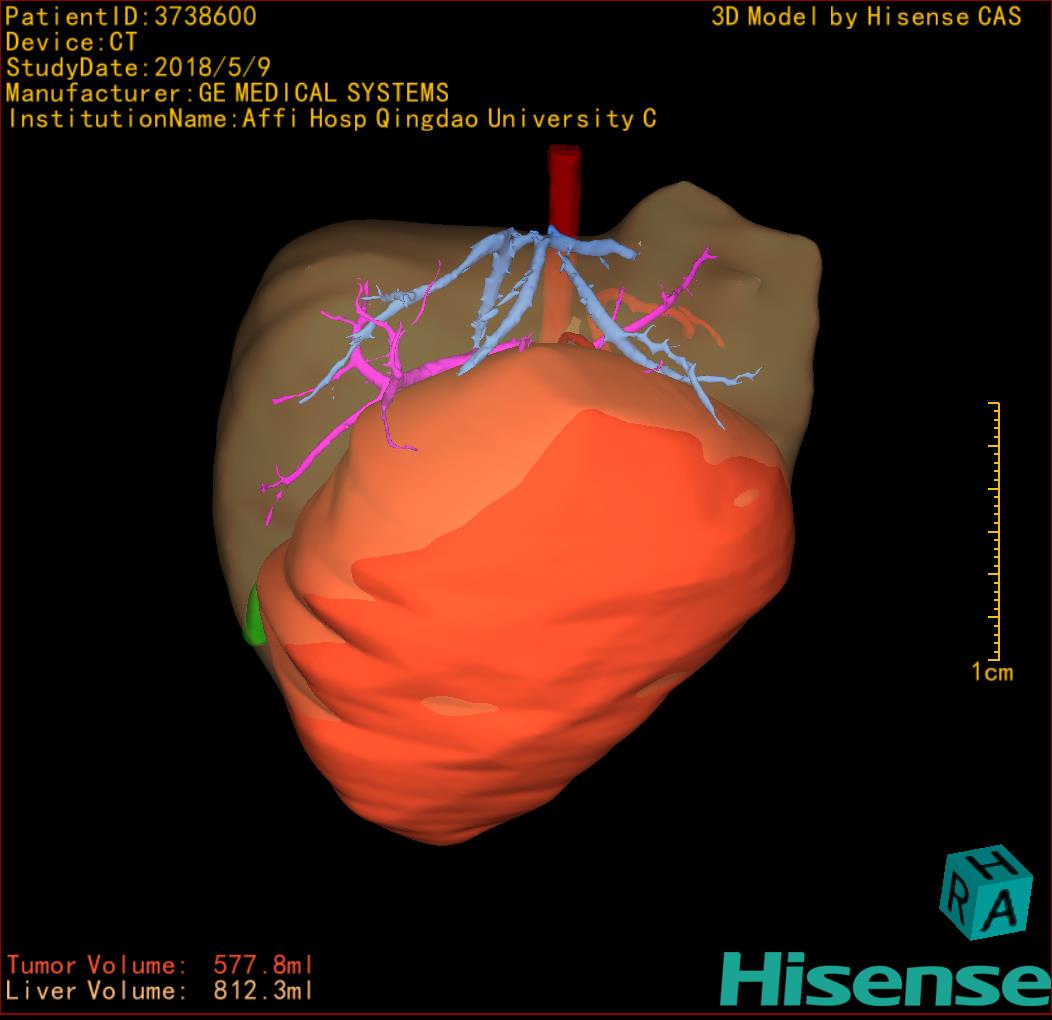The height and width of the screenshot is (1020, 1052).
Task: Click the Manufacturer:GE MEDICAL SYSTEMS text
Action: pos(227,93)
